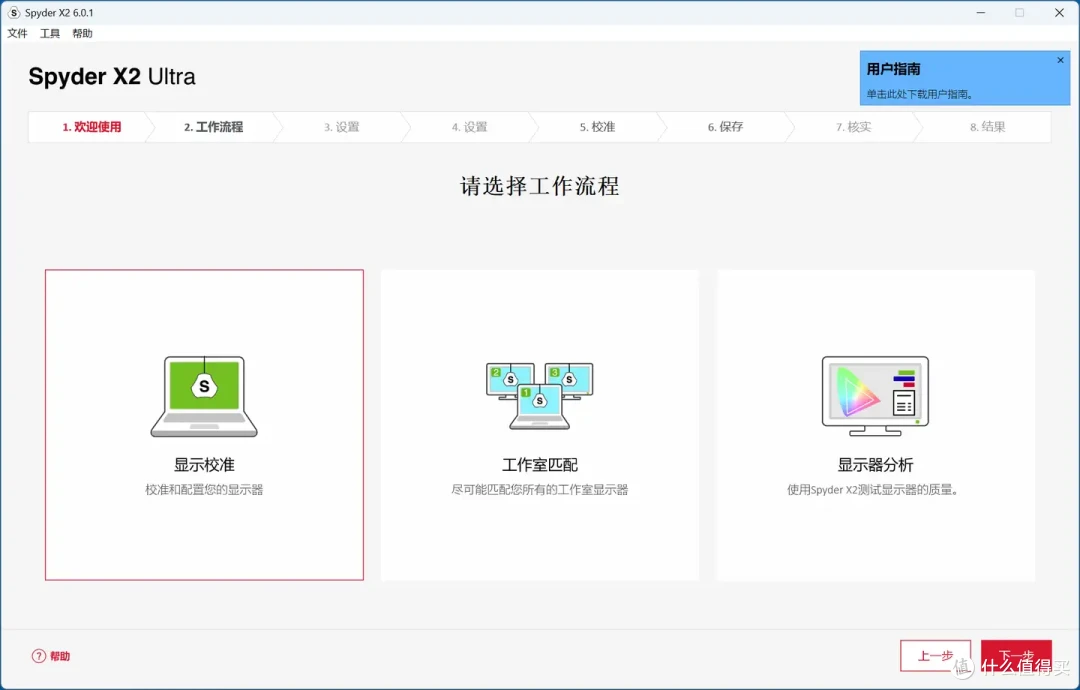
Task: Go to step 1. 欢迎使用
Action: [x=92, y=127]
